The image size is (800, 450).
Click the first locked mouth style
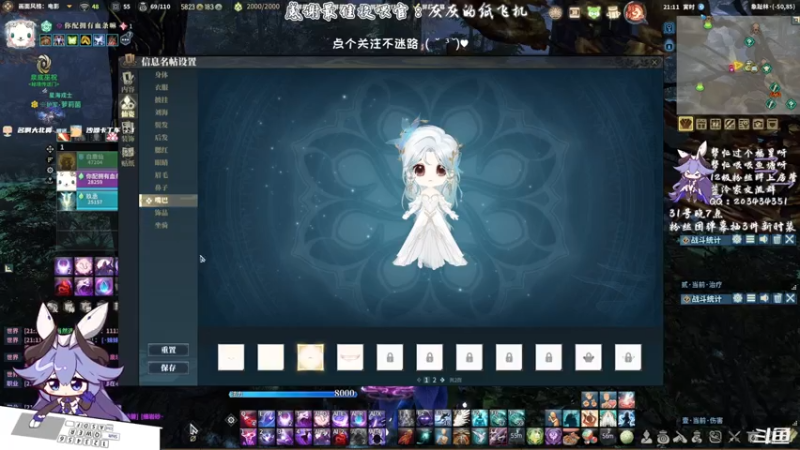(390, 357)
